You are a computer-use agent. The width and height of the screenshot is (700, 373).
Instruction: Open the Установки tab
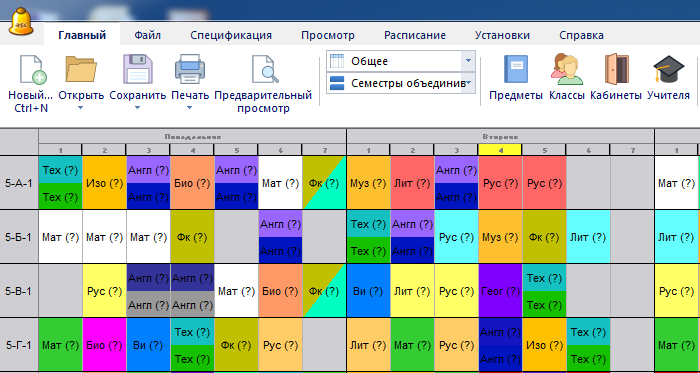pos(502,35)
